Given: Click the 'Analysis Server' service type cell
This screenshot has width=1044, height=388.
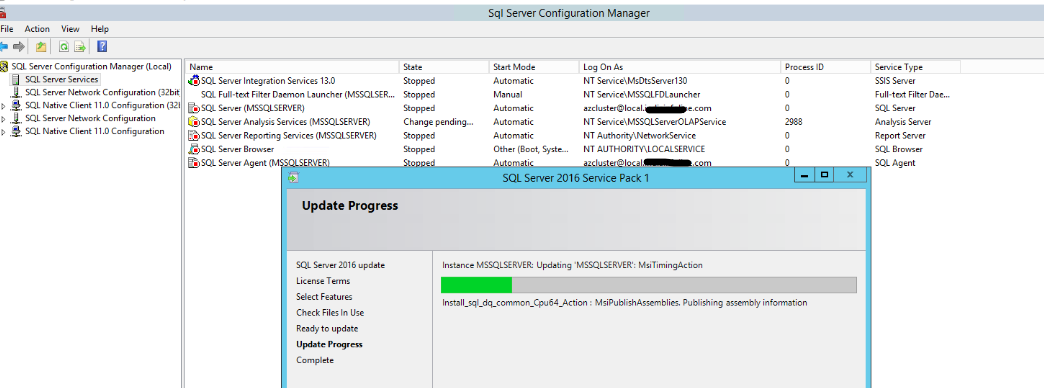Looking at the screenshot, I should click(903, 122).
